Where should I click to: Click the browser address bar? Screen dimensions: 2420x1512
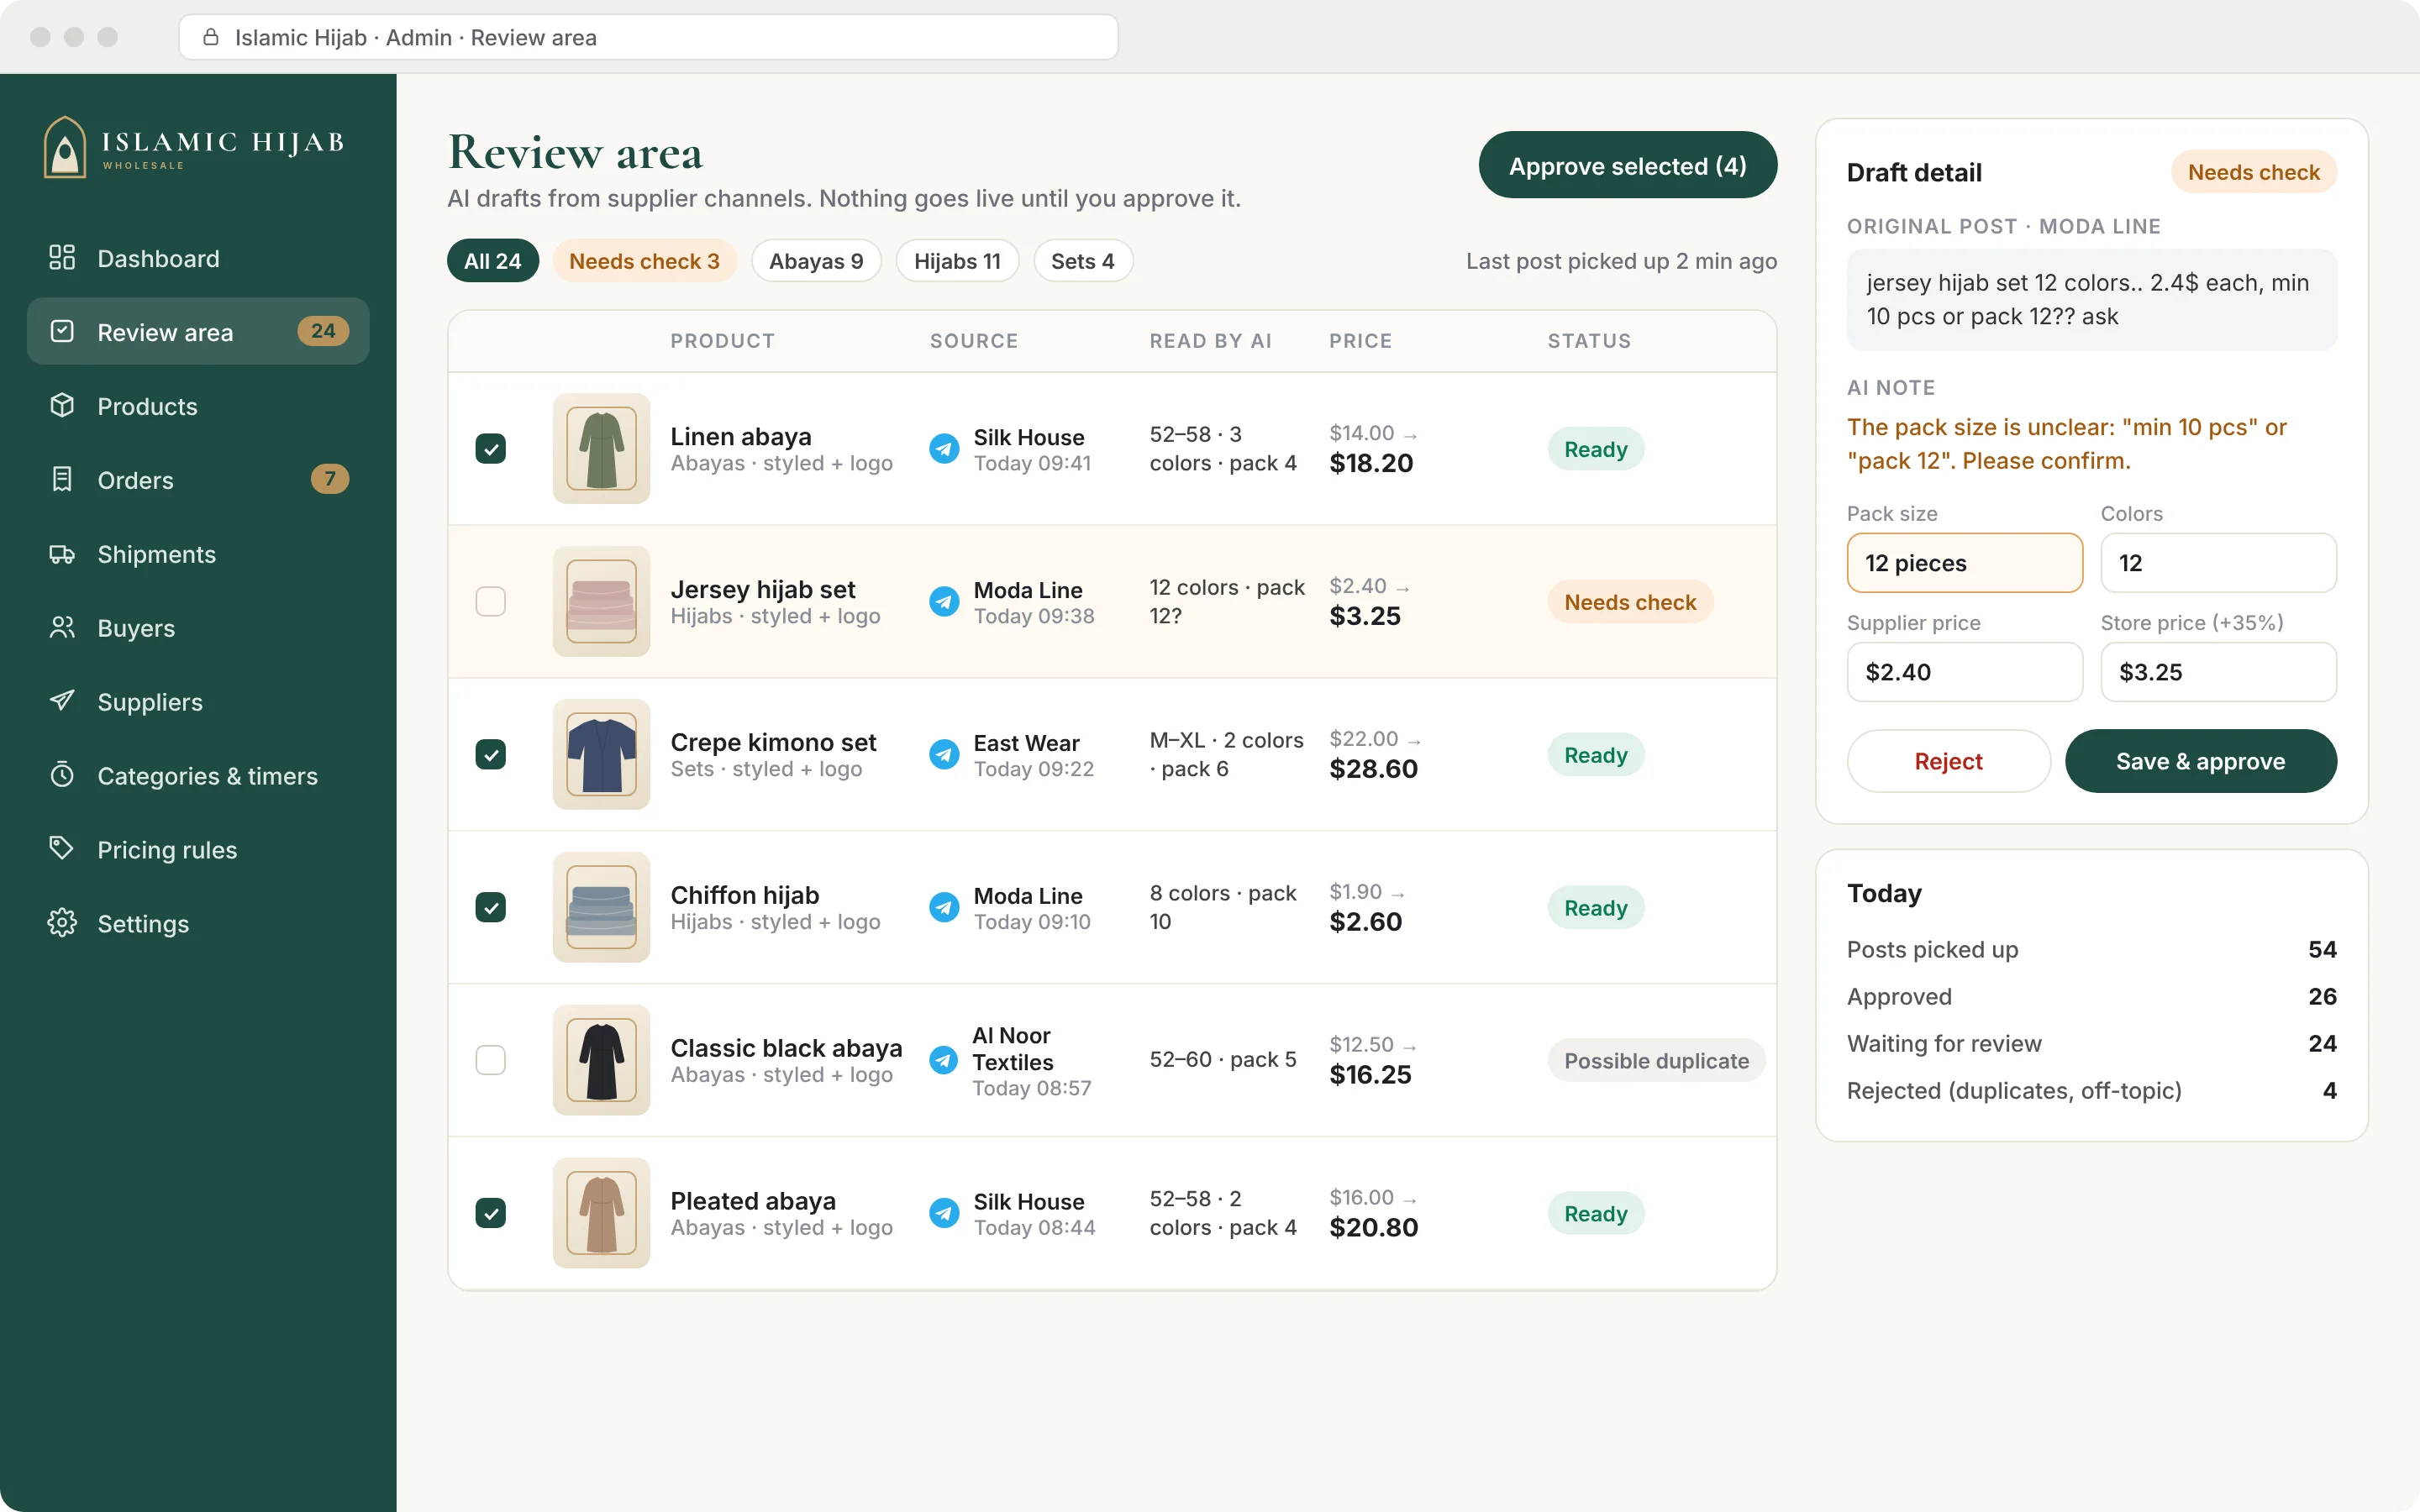point(648,37)
